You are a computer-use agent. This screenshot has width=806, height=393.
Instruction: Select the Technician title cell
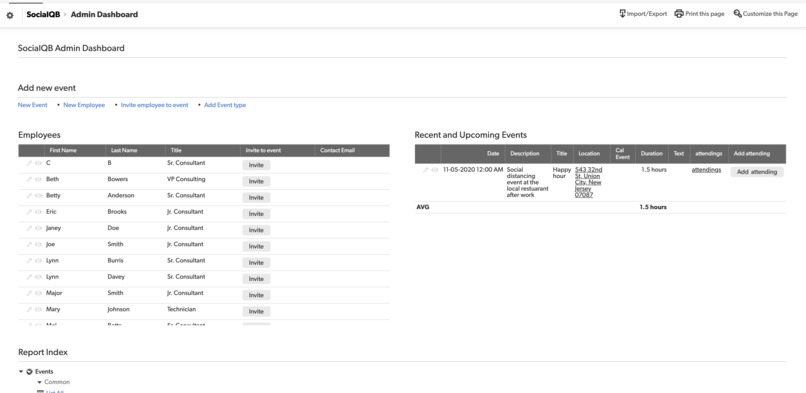pos(180,309)
